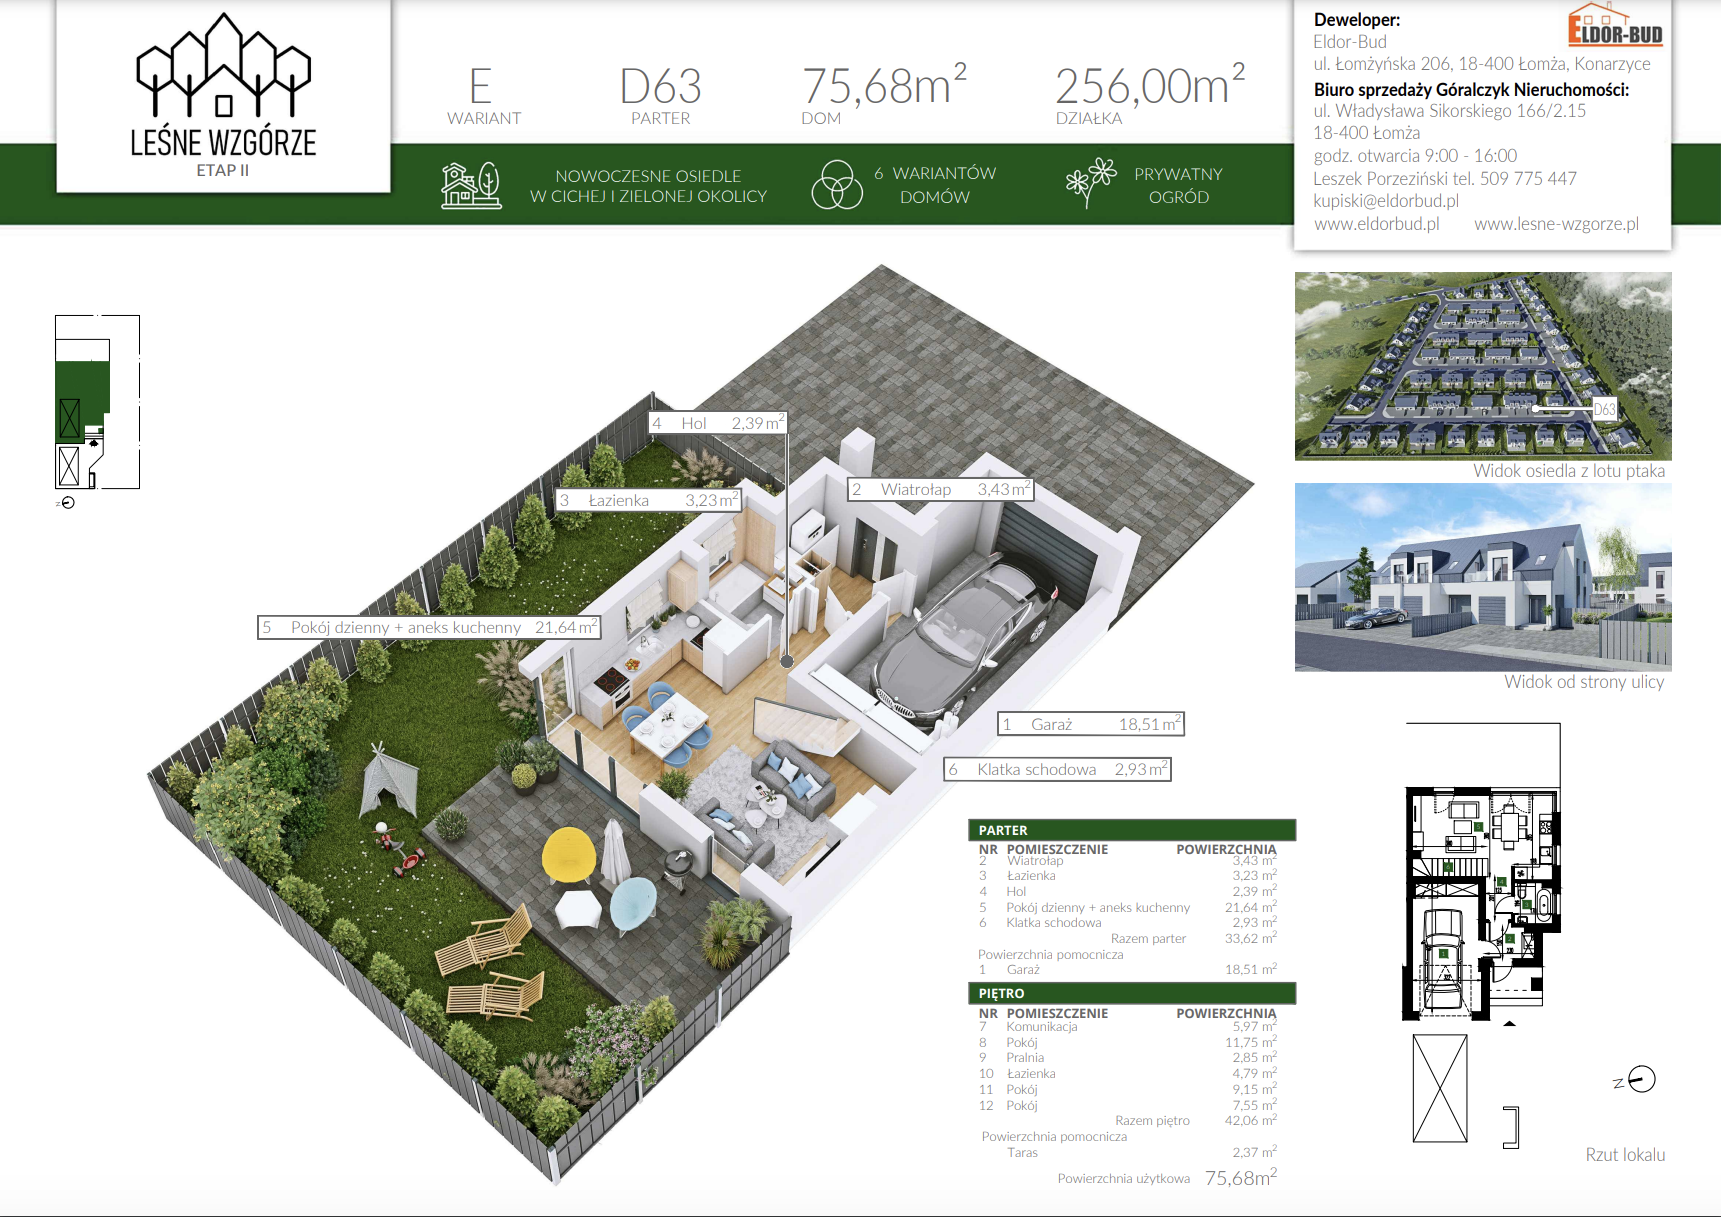Screen dimensions: 1721x1217
Task: Click the Wiatrołap 3,43 m² room label
Action: pos(939,489)
